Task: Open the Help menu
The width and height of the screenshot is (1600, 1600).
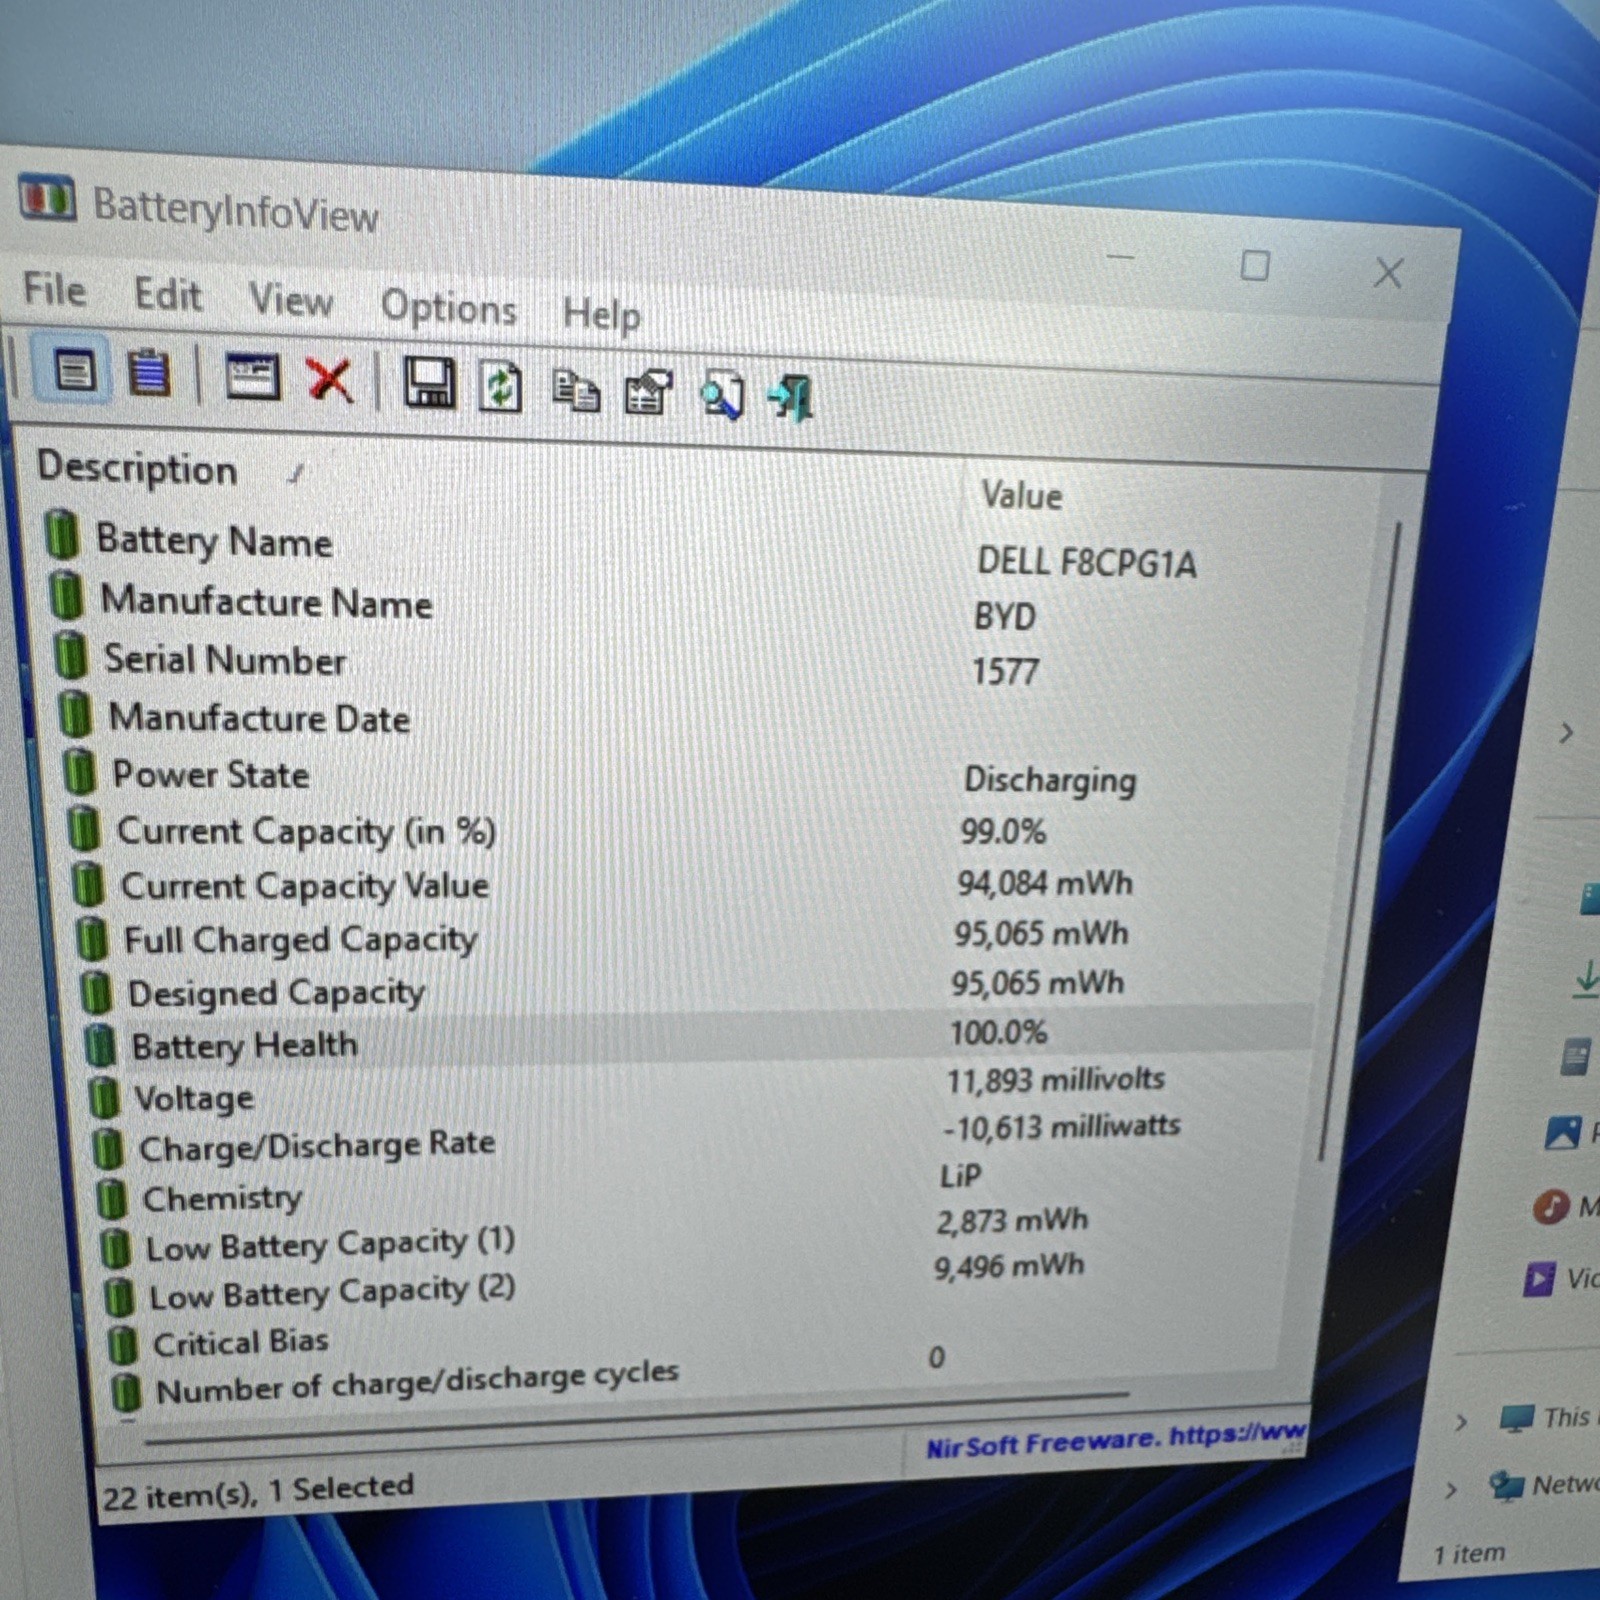Action: click(x=601, y=314)
